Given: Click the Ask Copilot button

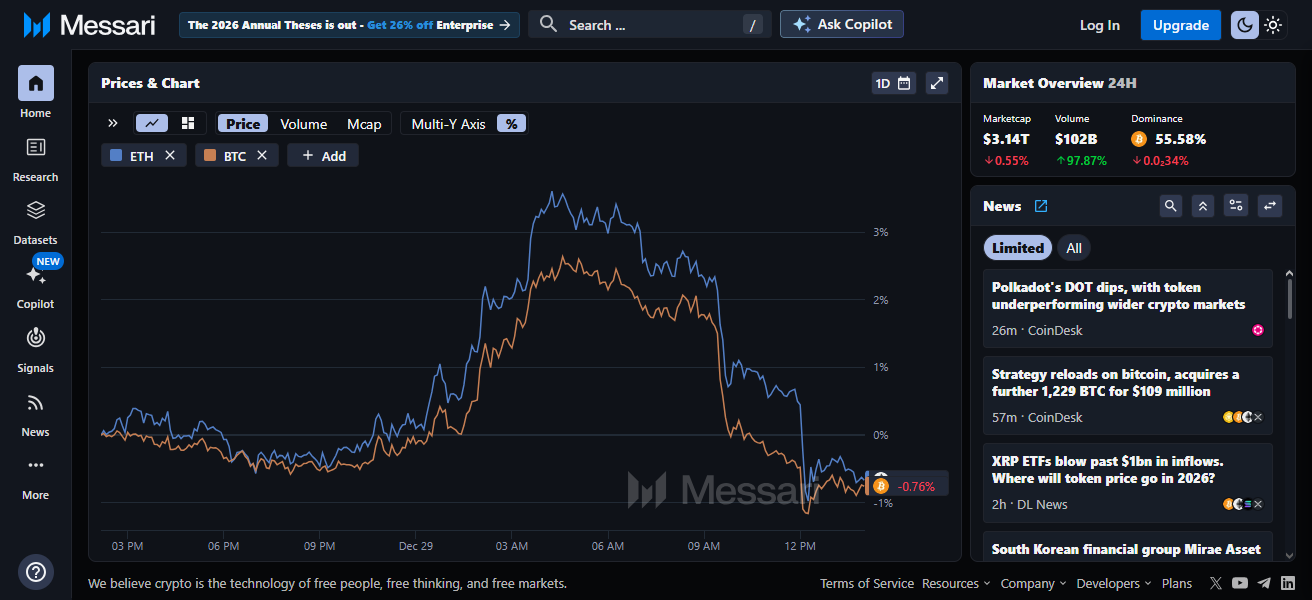Looking at the screenshot, I should point(841,24).
